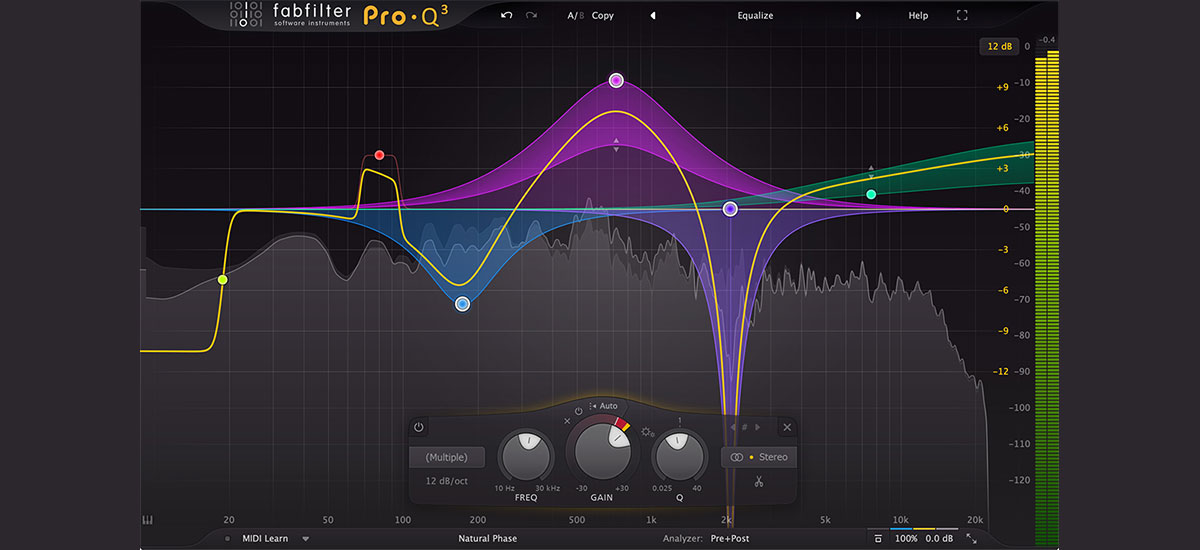The height and width of the screenshot is (550, 1200).
Task: Toggle global bypass icon
Action: [x=878, y=538]
